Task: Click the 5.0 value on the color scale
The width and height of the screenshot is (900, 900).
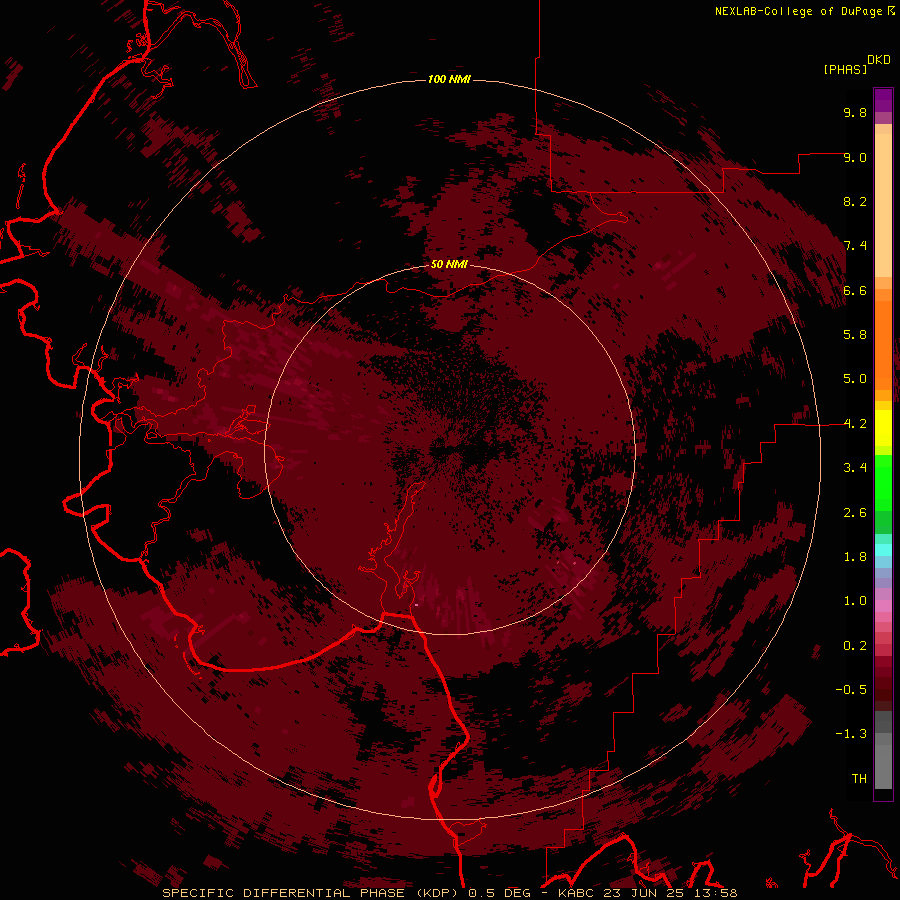Action: click(x=855, y=379)
